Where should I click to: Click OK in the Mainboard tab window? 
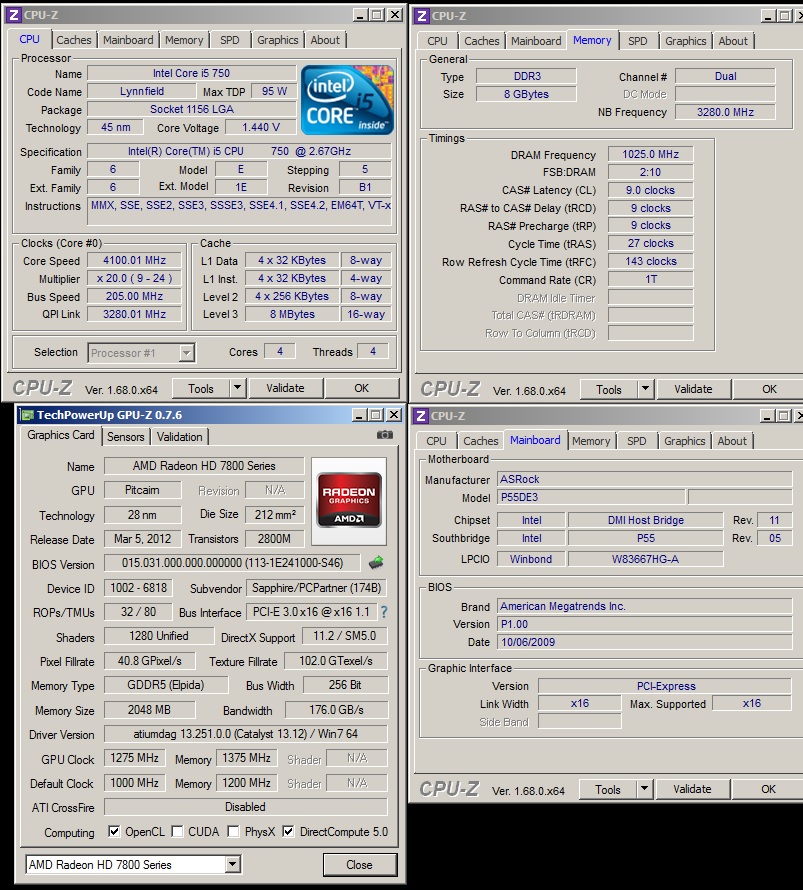click(768, 789)
